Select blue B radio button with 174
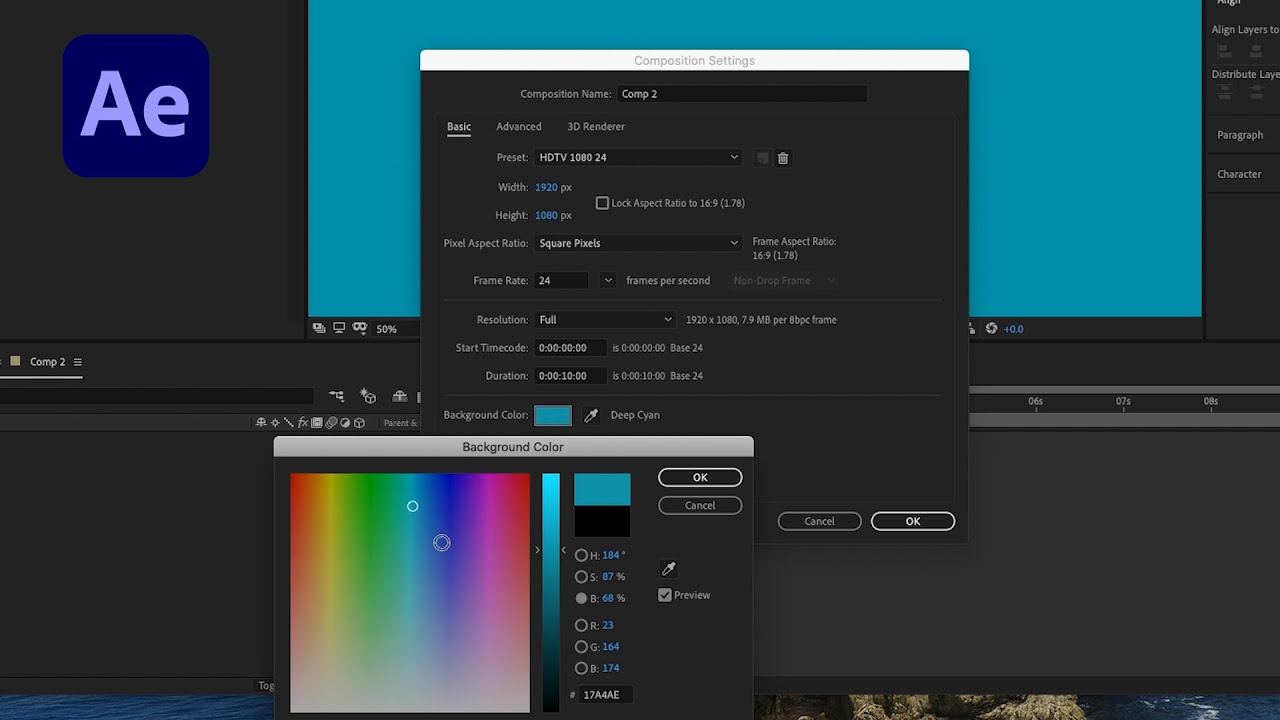This screenshot has width=1280, height=720. pyautogui.click(x=581, y=668)
